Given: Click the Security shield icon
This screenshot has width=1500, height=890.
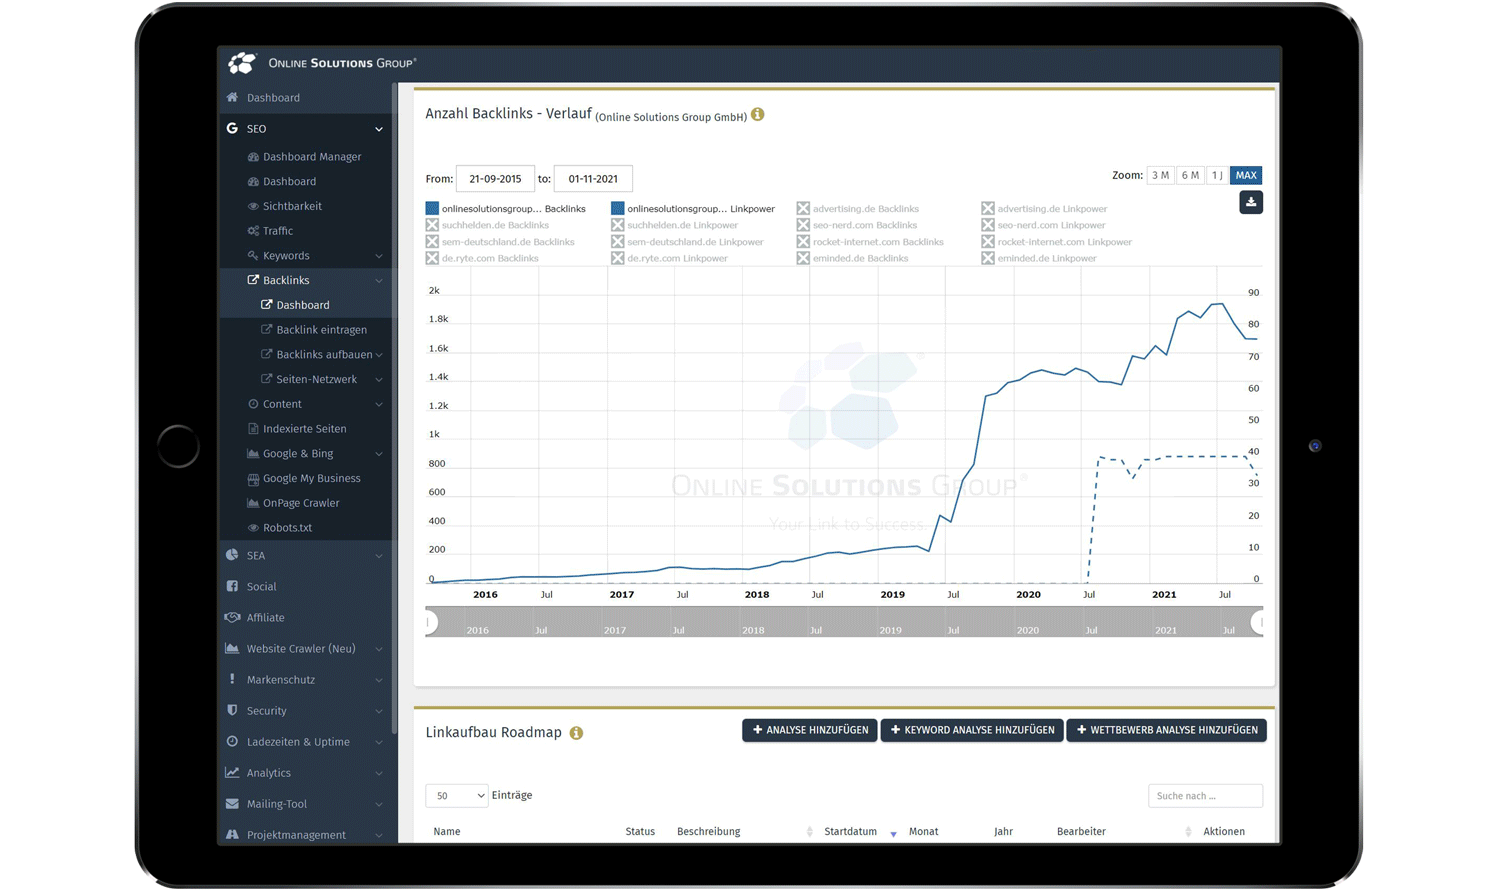Looking at the screenshot, I should click(x=232, y=710).
